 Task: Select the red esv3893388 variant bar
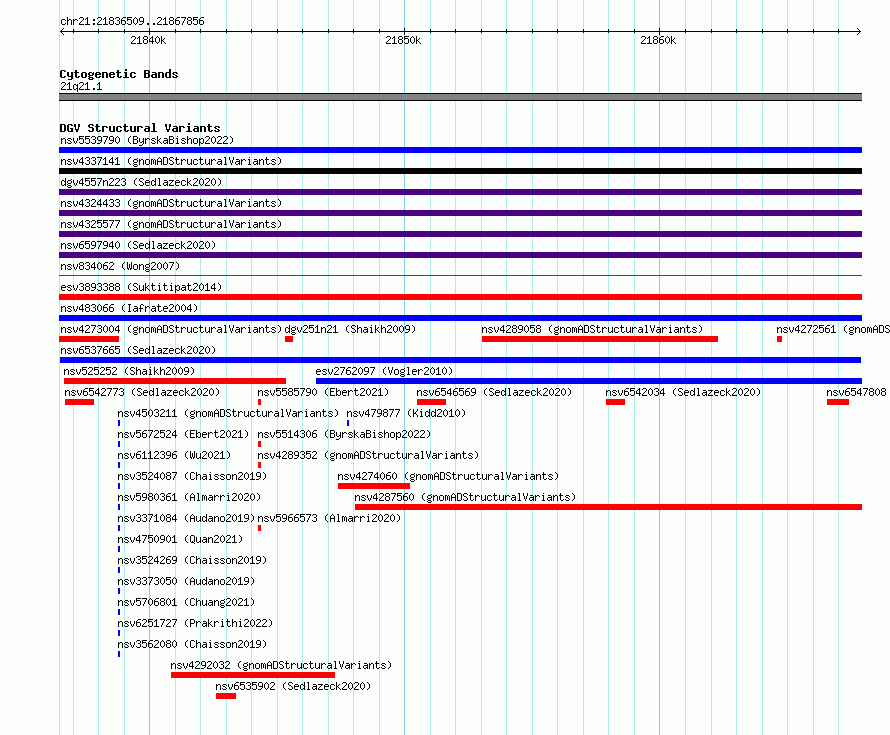coord(460,297)
